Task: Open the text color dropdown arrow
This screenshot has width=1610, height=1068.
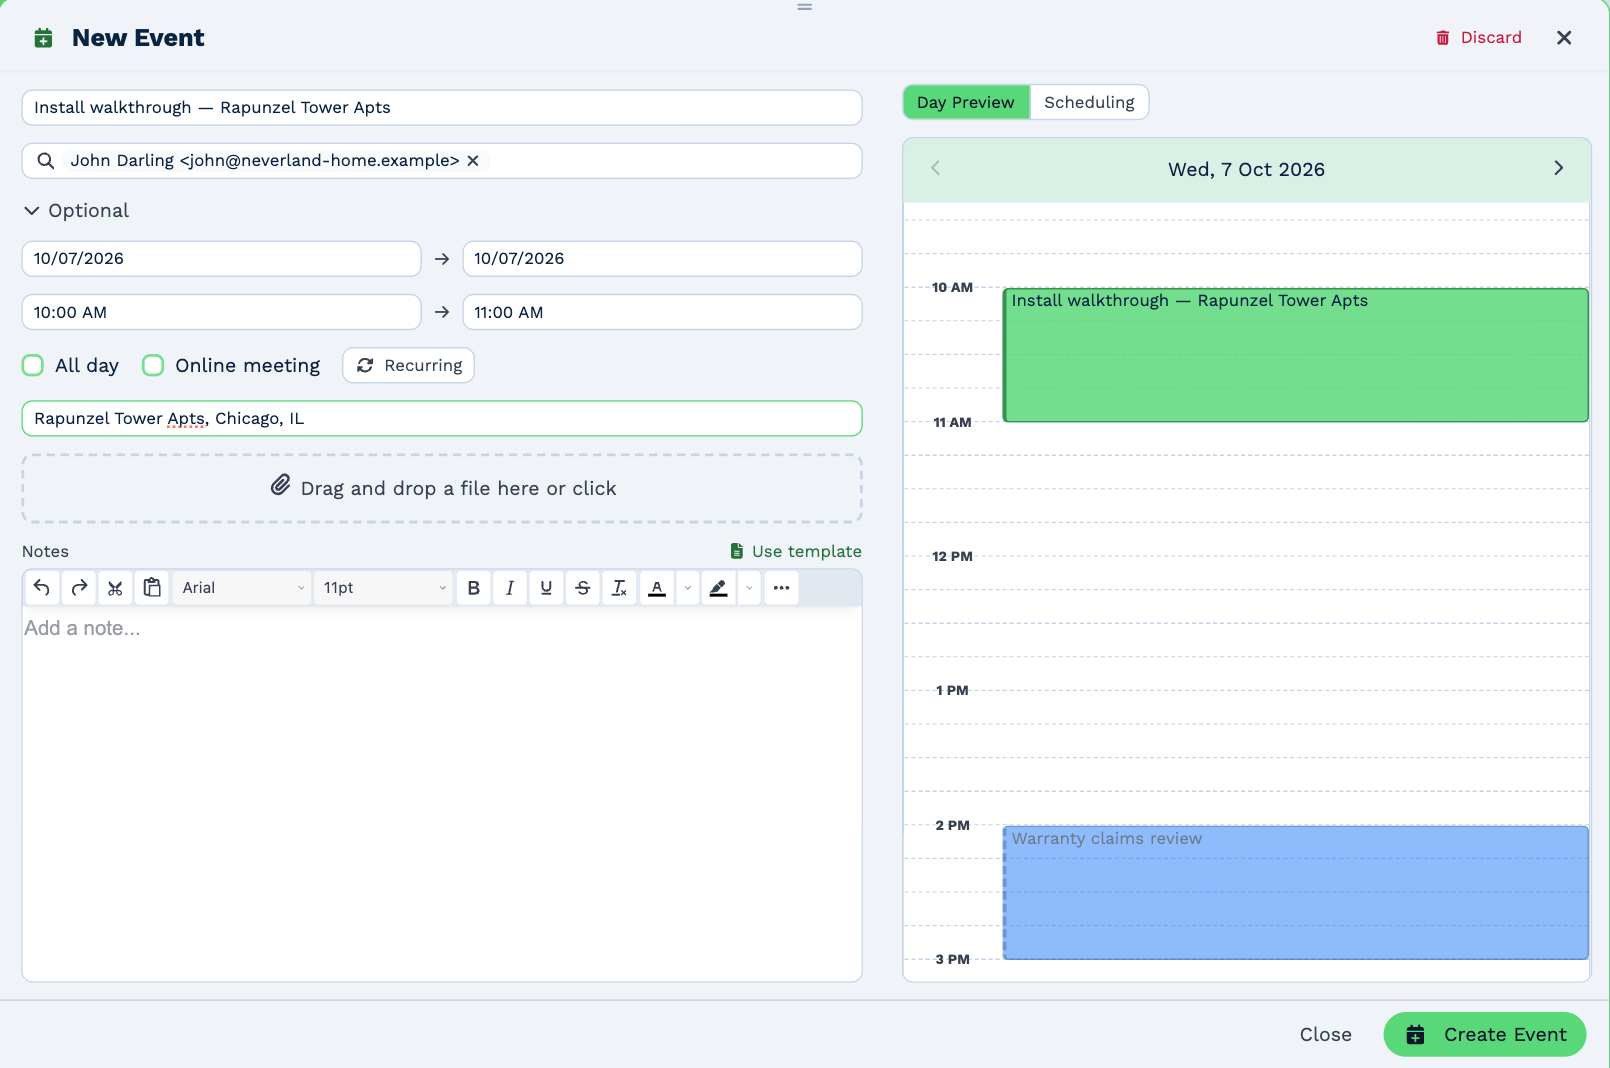Action: (x=688, y=588)
